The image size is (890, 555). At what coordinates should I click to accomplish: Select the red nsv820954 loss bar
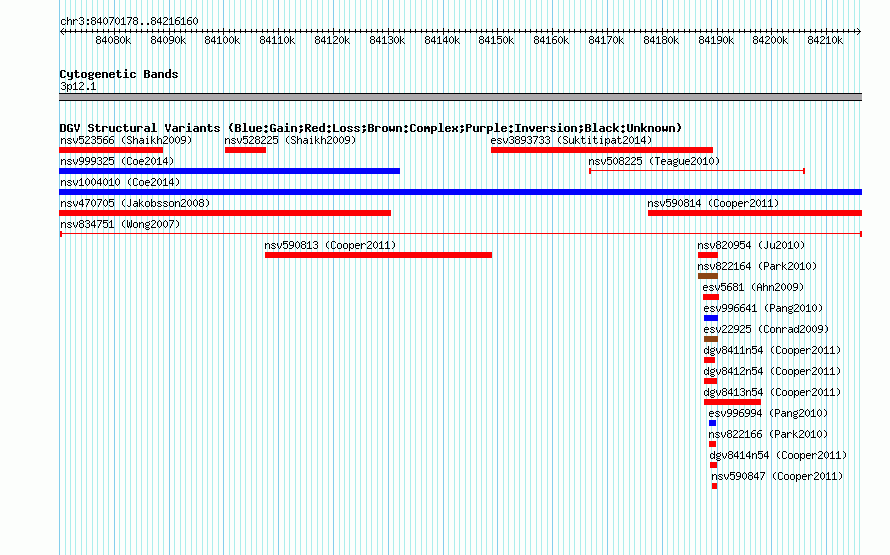click(x=708, y=255)
